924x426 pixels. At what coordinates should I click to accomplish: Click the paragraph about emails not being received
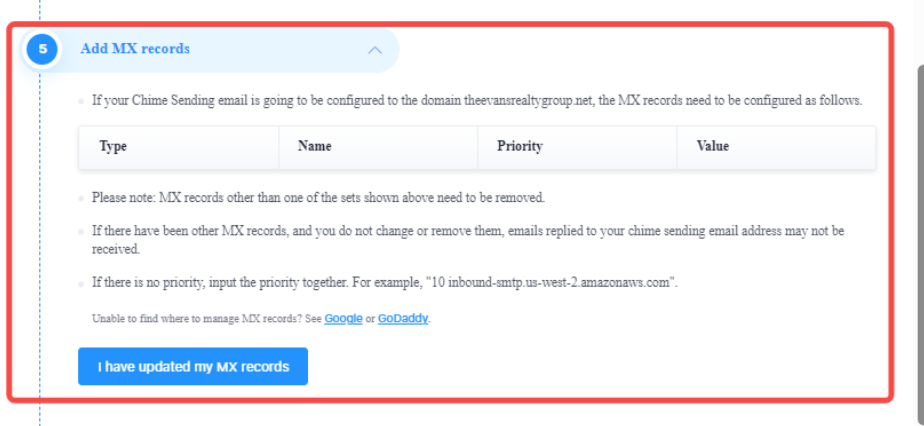(468, 240)
